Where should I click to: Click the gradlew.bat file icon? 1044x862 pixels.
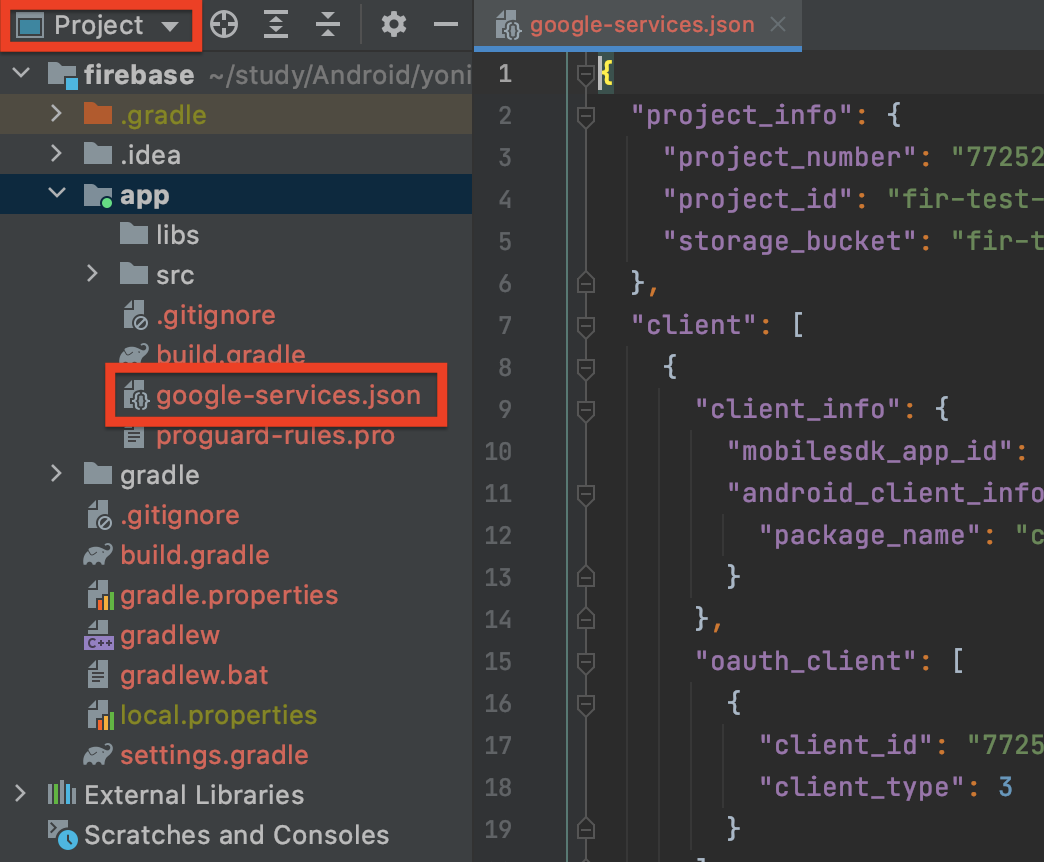[98, 674]
